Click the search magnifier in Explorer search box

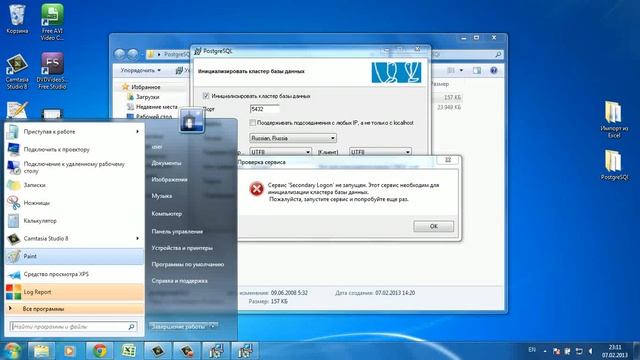498,54
